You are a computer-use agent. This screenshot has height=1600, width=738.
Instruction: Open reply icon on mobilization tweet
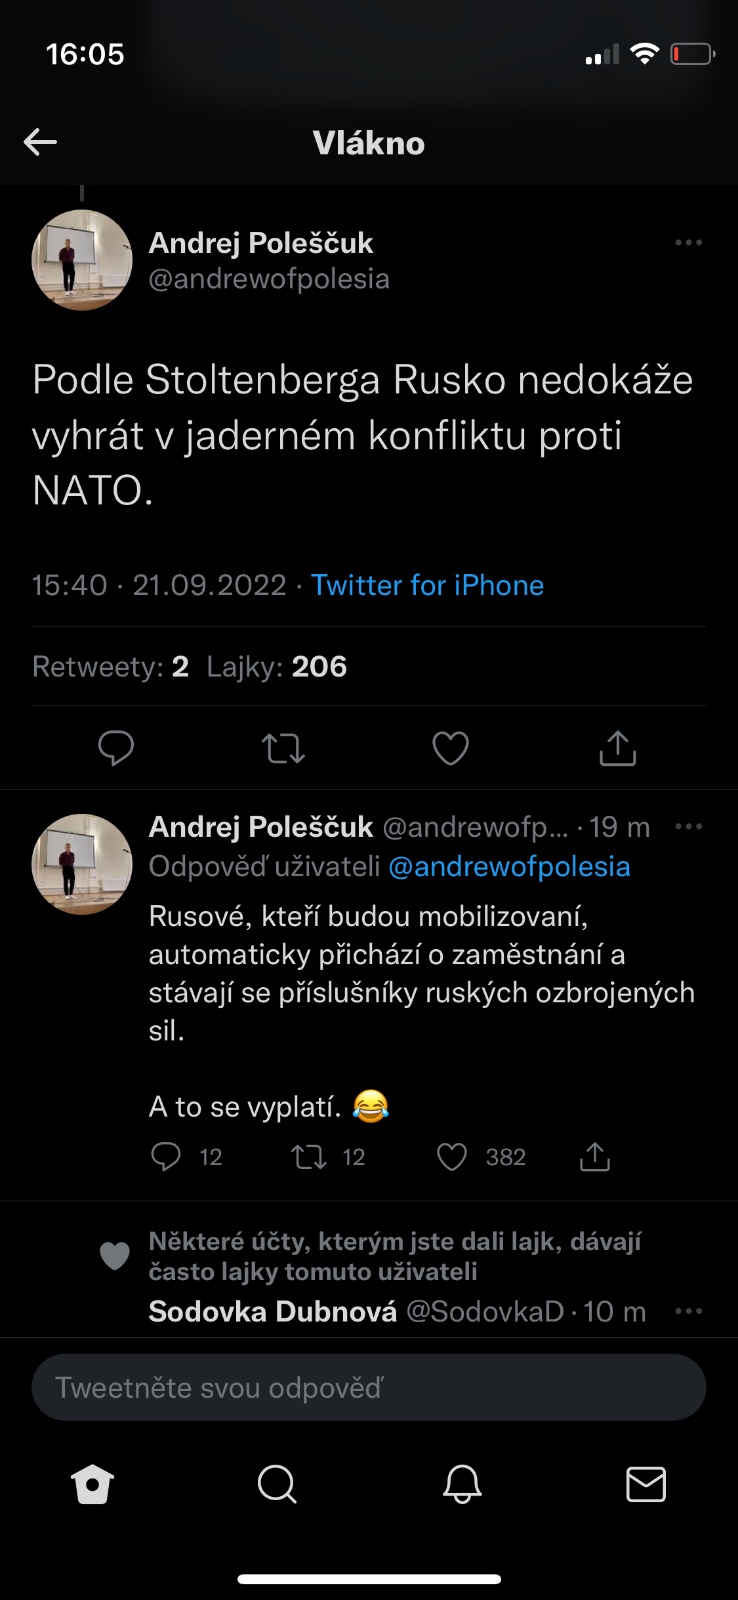[166, 1157]
